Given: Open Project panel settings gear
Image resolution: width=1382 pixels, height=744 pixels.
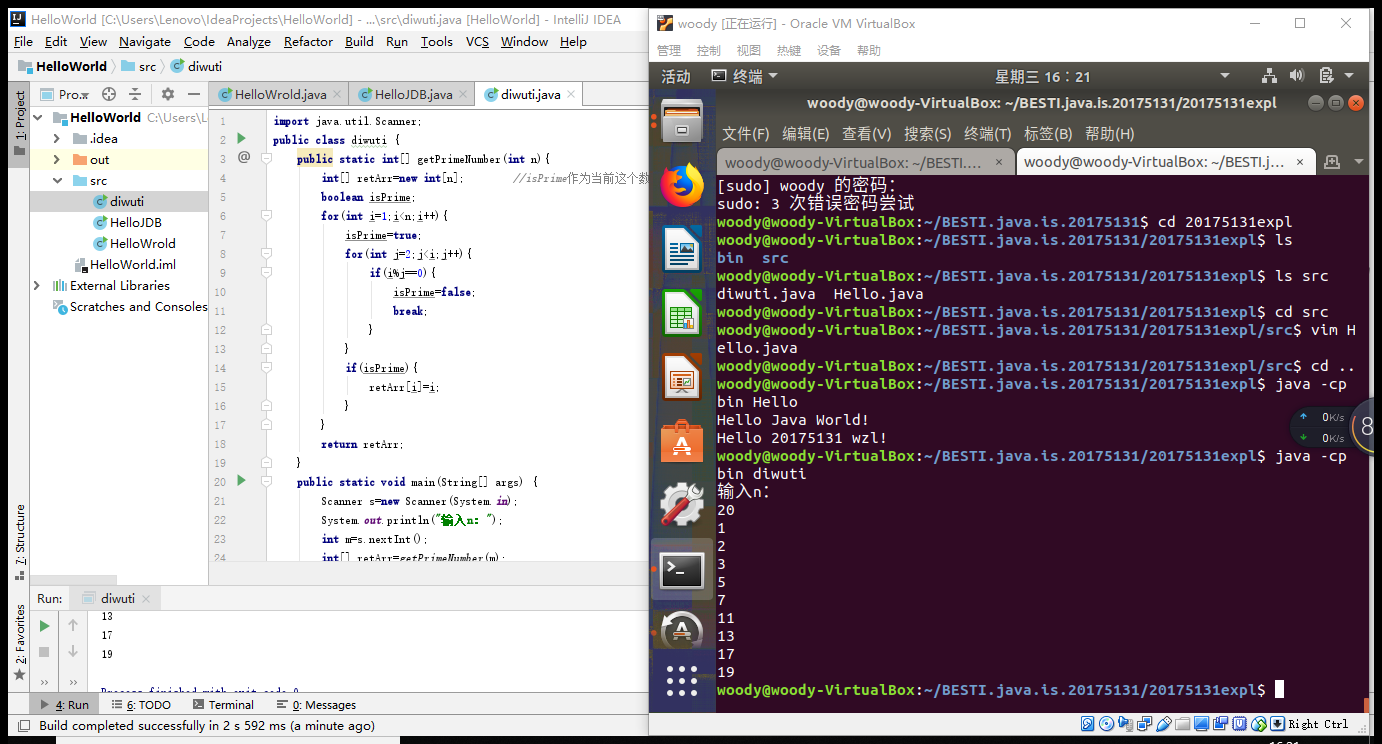Looking at the screenshot, I should [x=167, y=94].
